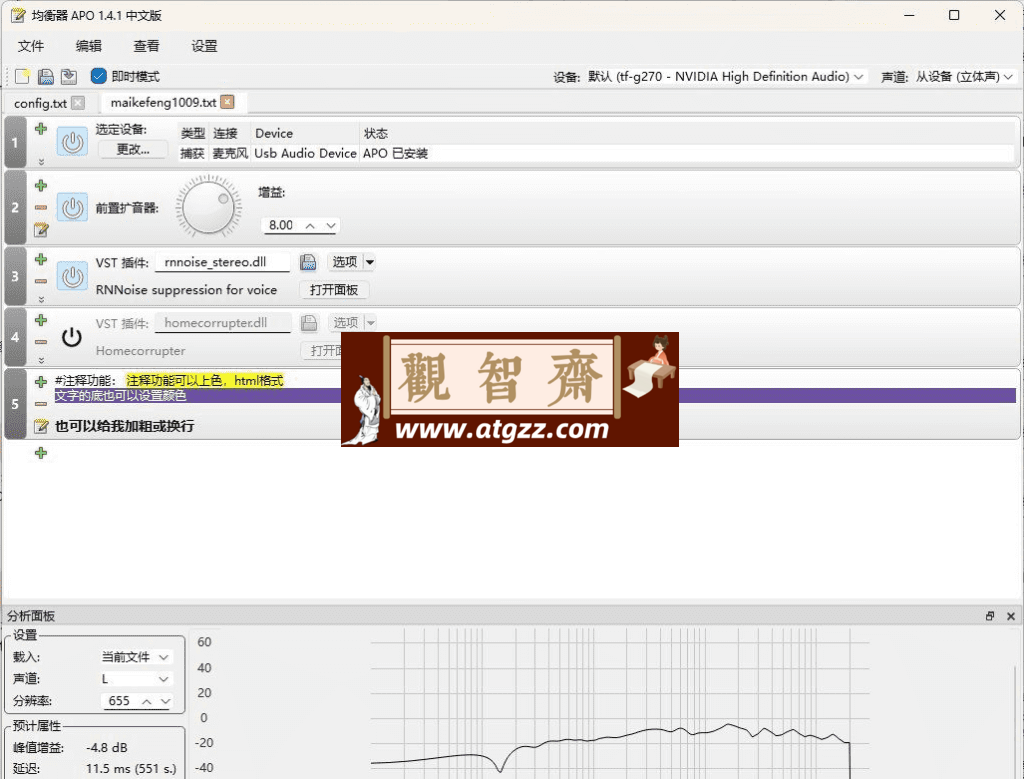Increase the 分辨率 with up arrow

(x=147, y=701)
